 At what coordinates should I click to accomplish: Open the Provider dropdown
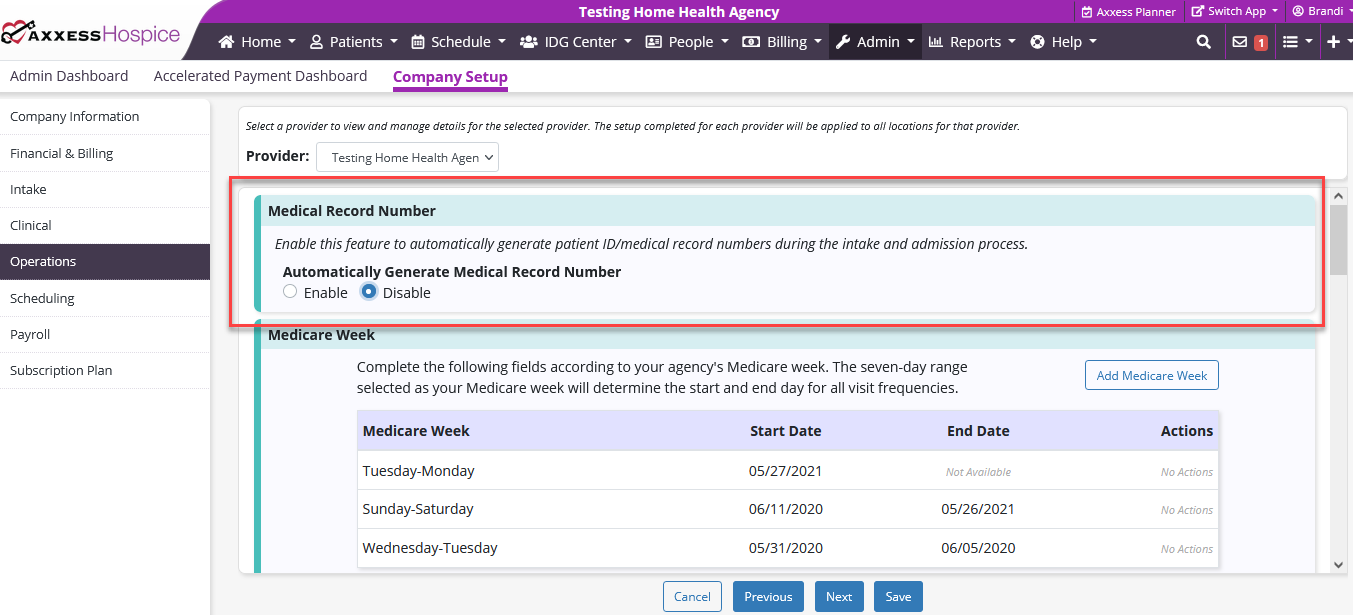coord(407,157)
